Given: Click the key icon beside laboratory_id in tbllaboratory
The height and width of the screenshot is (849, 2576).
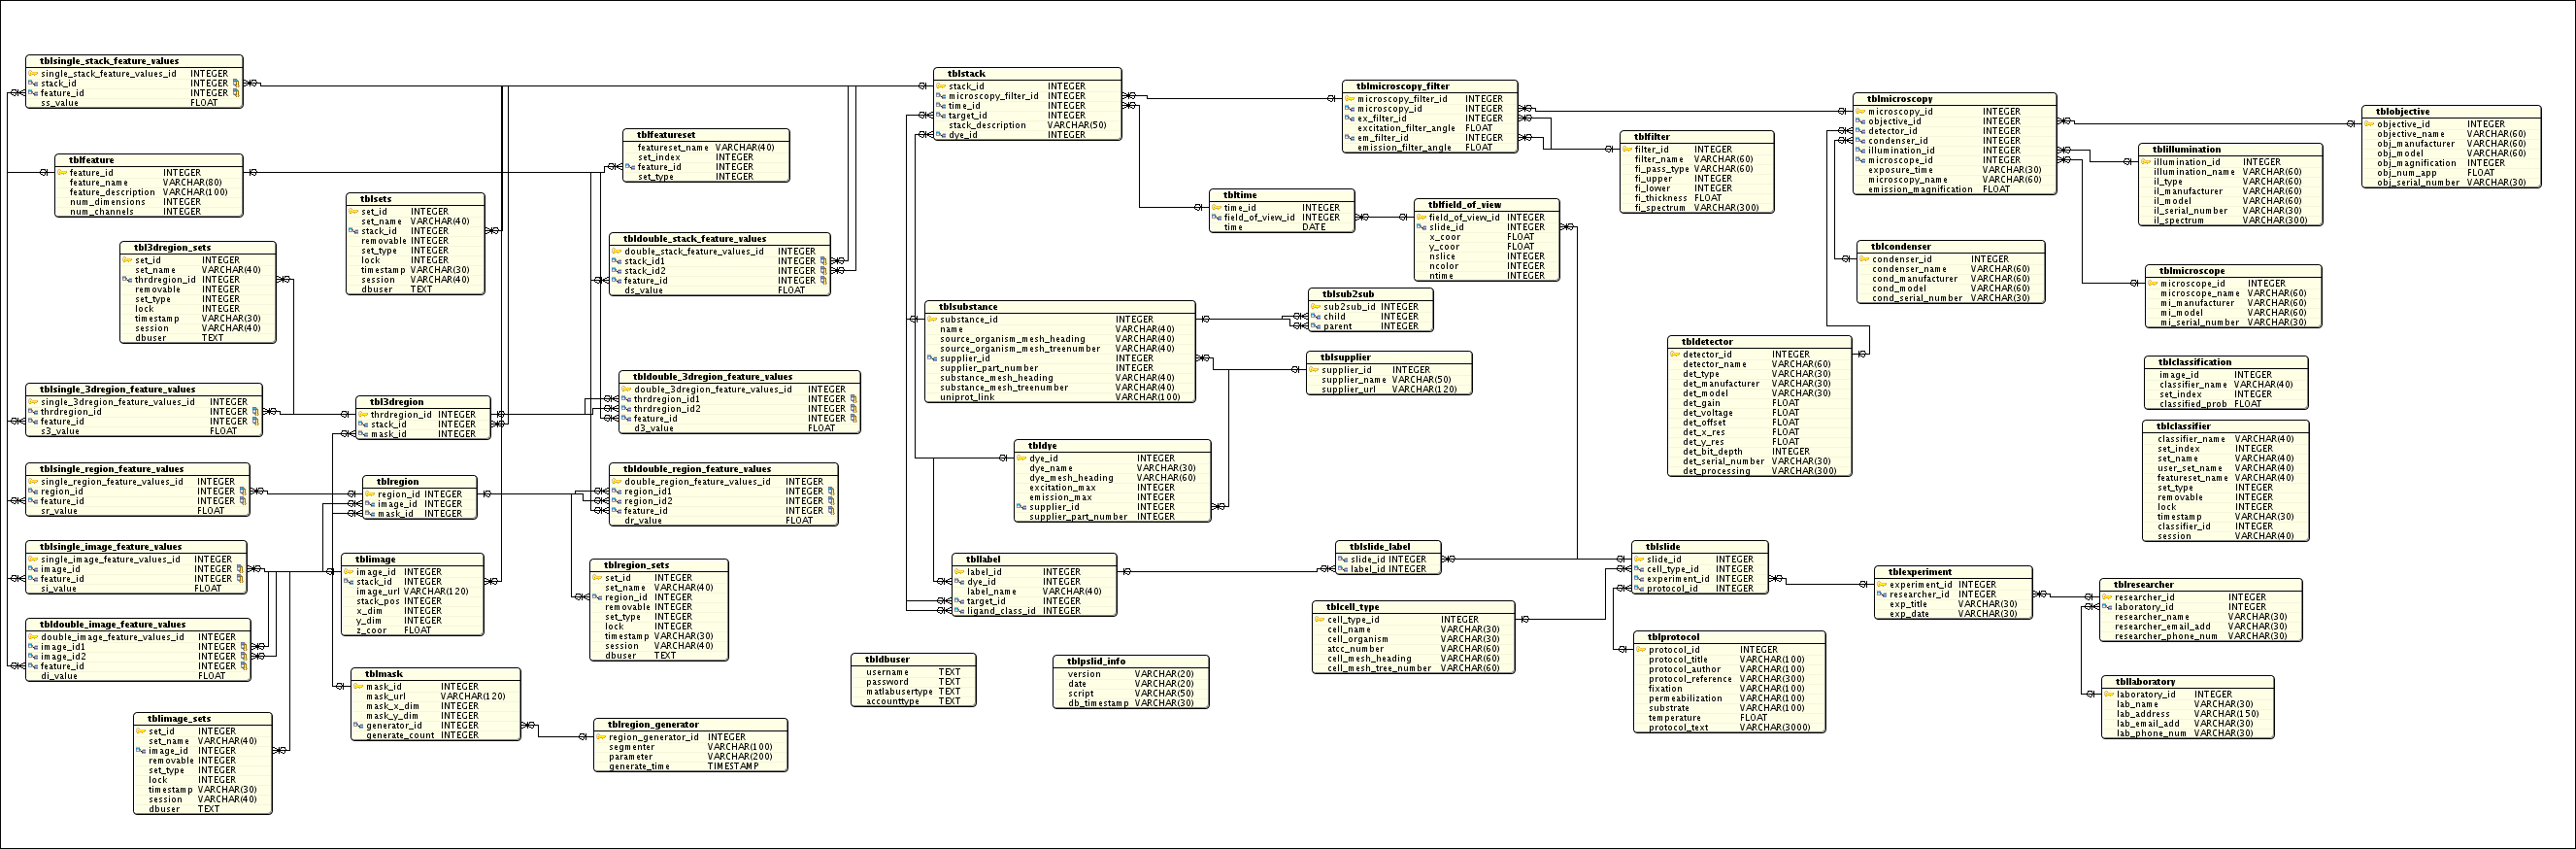Looking at the screenshot, I should click(x=2108, y=695).
